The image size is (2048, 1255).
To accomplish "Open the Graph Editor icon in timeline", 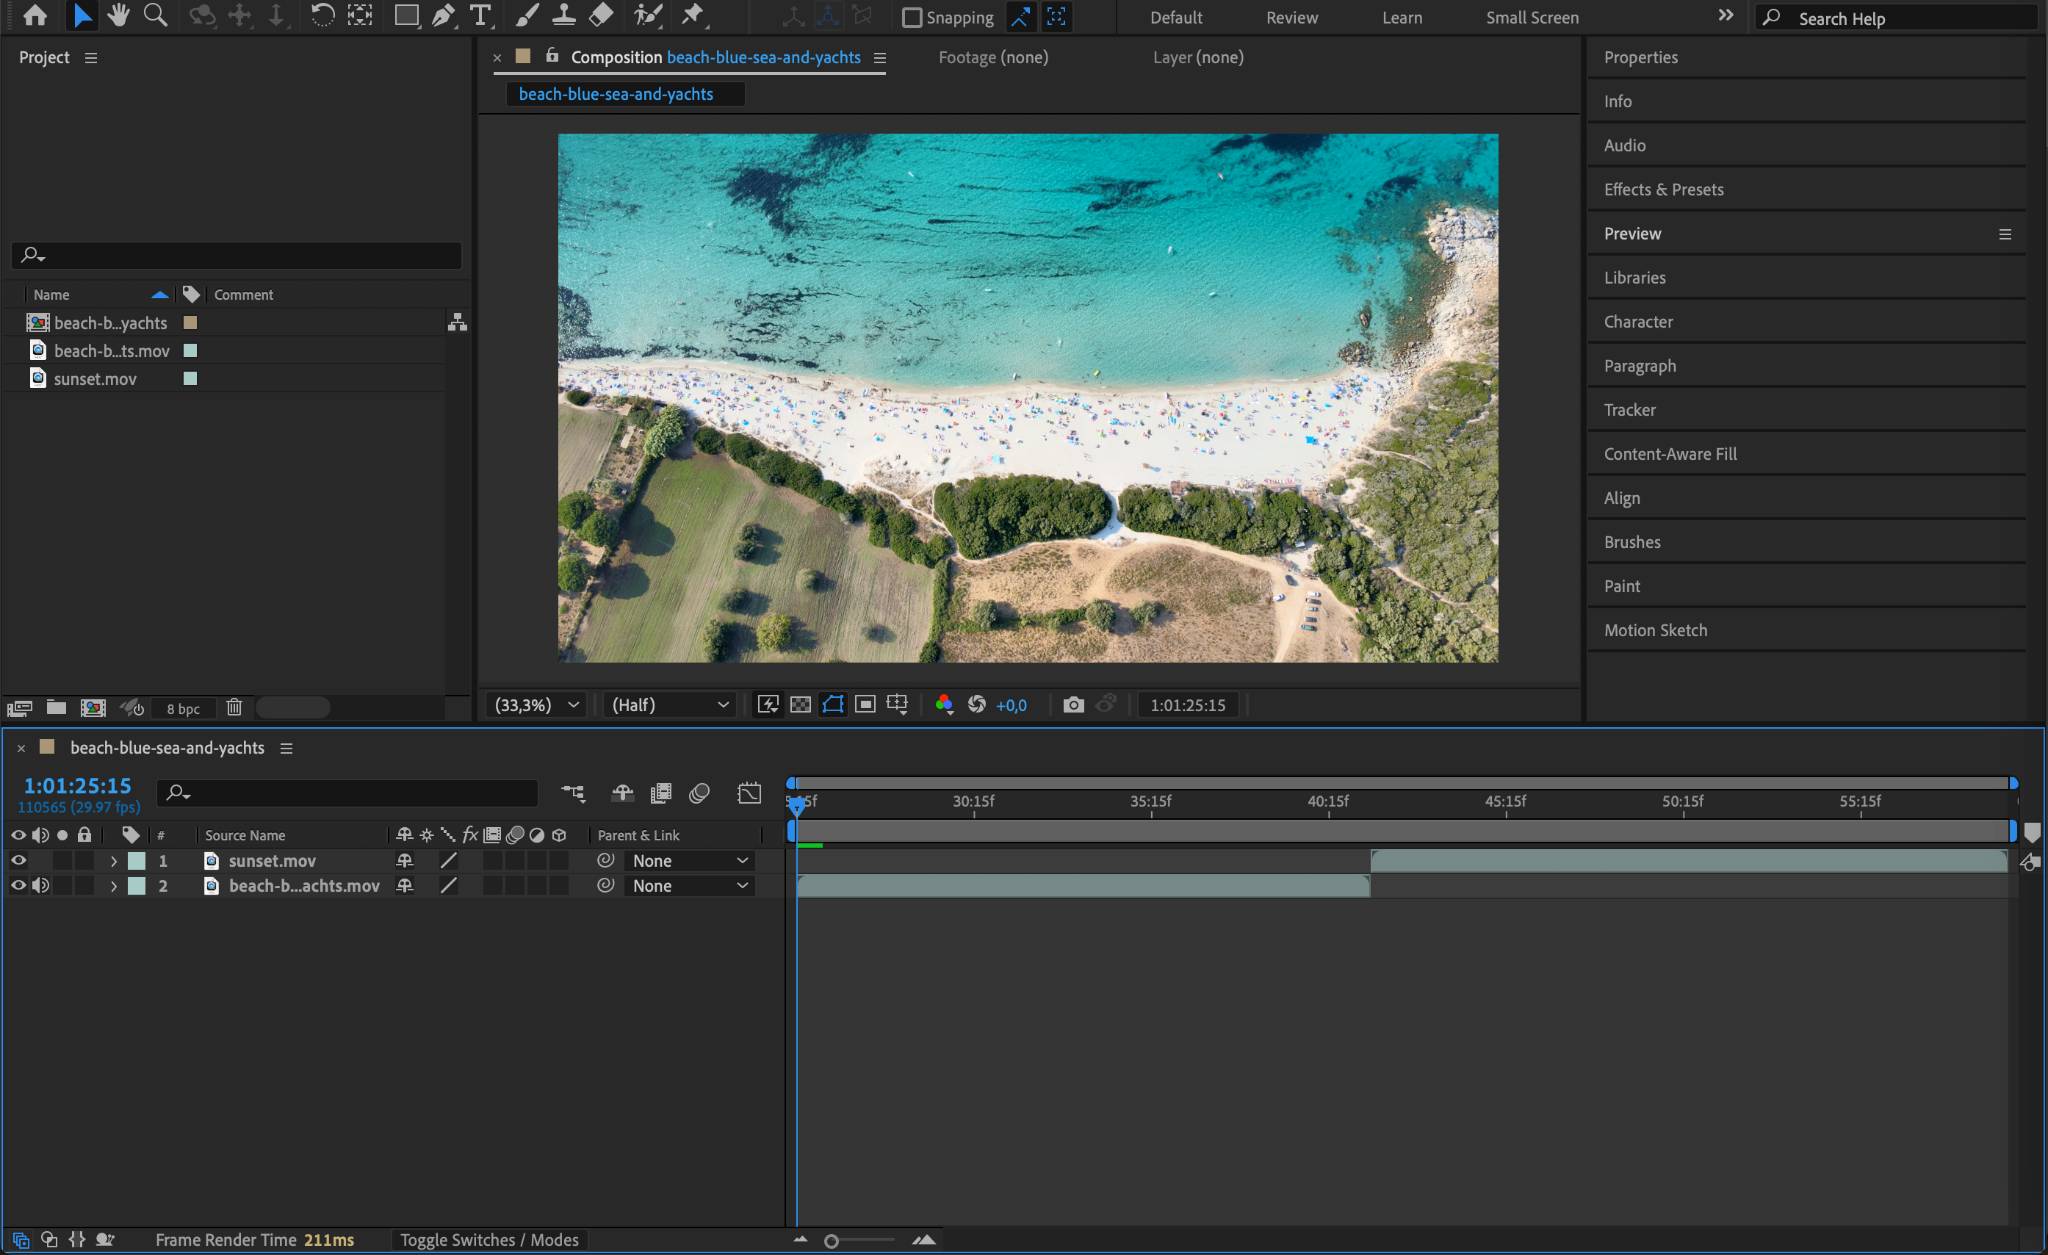I will coord(749,793).
